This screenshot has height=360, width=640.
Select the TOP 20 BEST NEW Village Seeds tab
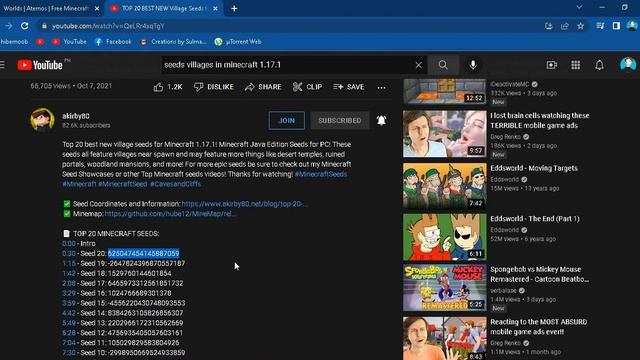(162, 8)
